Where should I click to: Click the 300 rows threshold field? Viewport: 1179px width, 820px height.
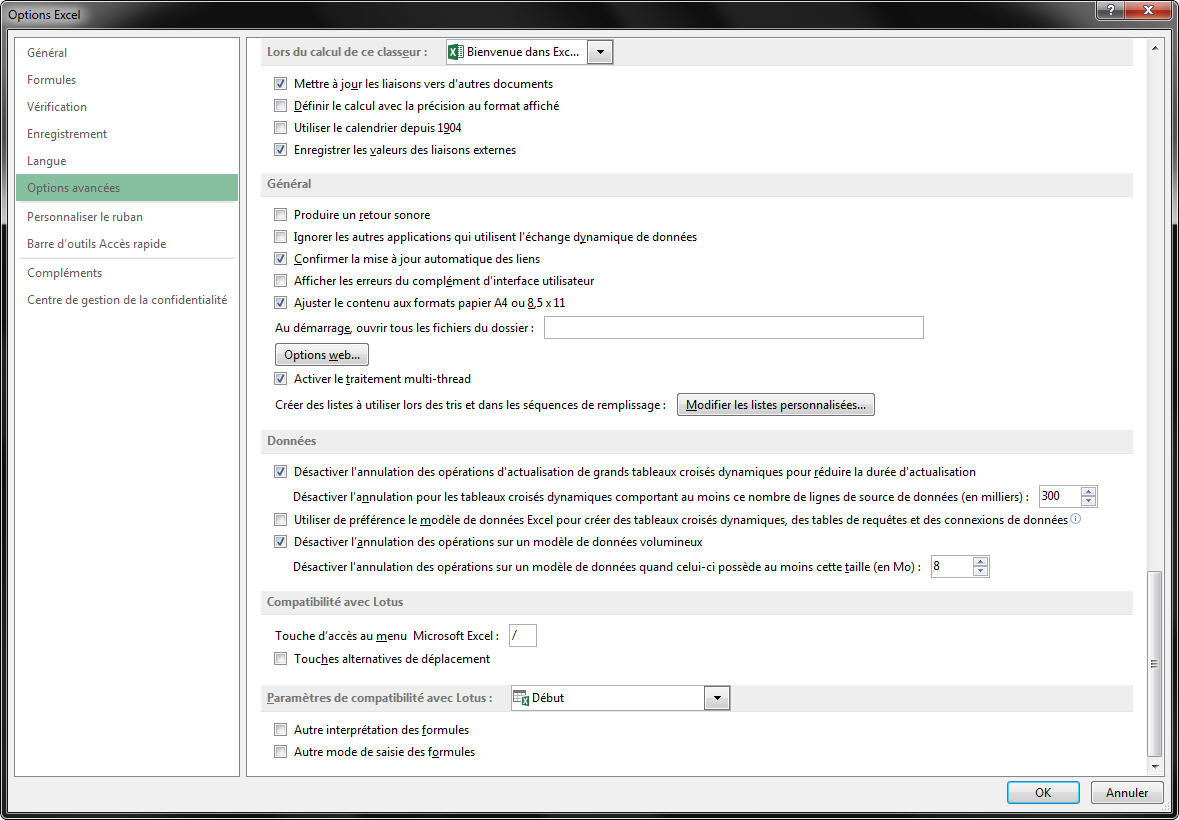1060,496
